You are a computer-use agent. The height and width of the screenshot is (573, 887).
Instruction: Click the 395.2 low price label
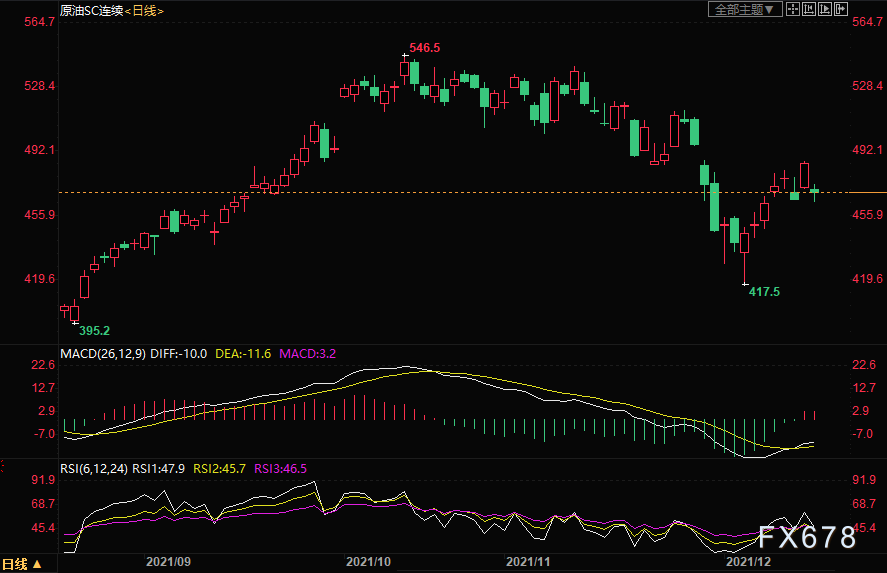tap(94, 331)
